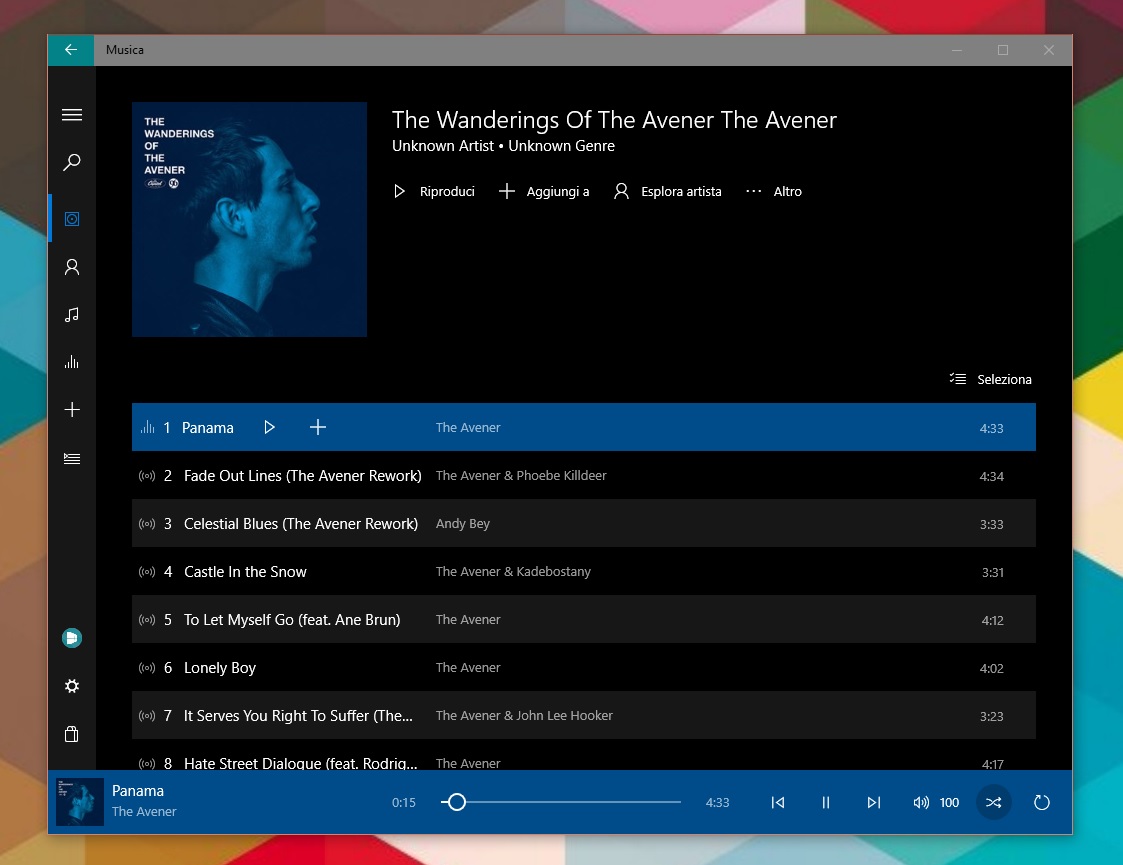Image resolution: width=1123 pixels, height=865 pixels.
Task: Select track It Serves You Right To Suffer
Action: coord(584,715)
